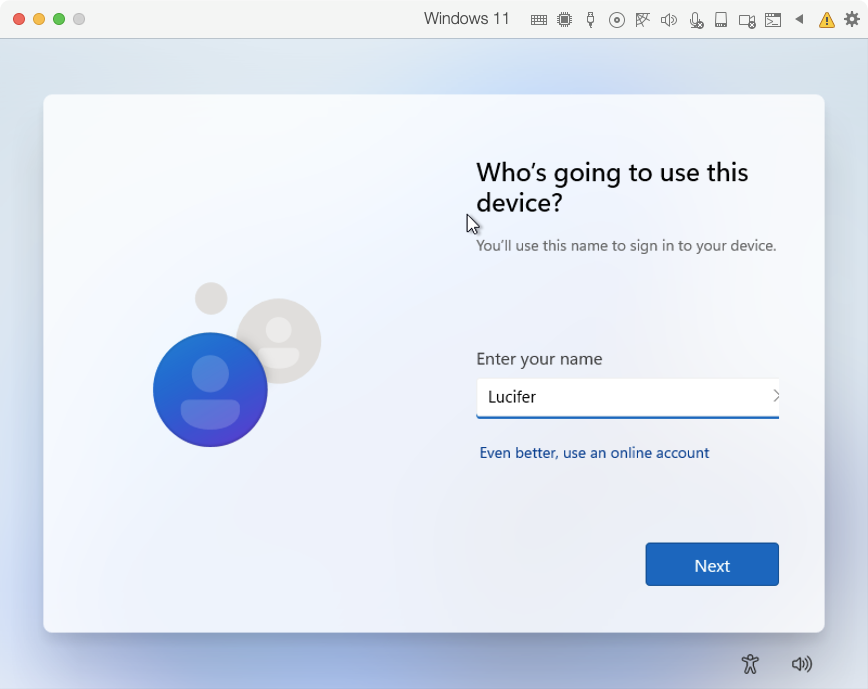Open the USB devices icon

click(x=590, y=20)
